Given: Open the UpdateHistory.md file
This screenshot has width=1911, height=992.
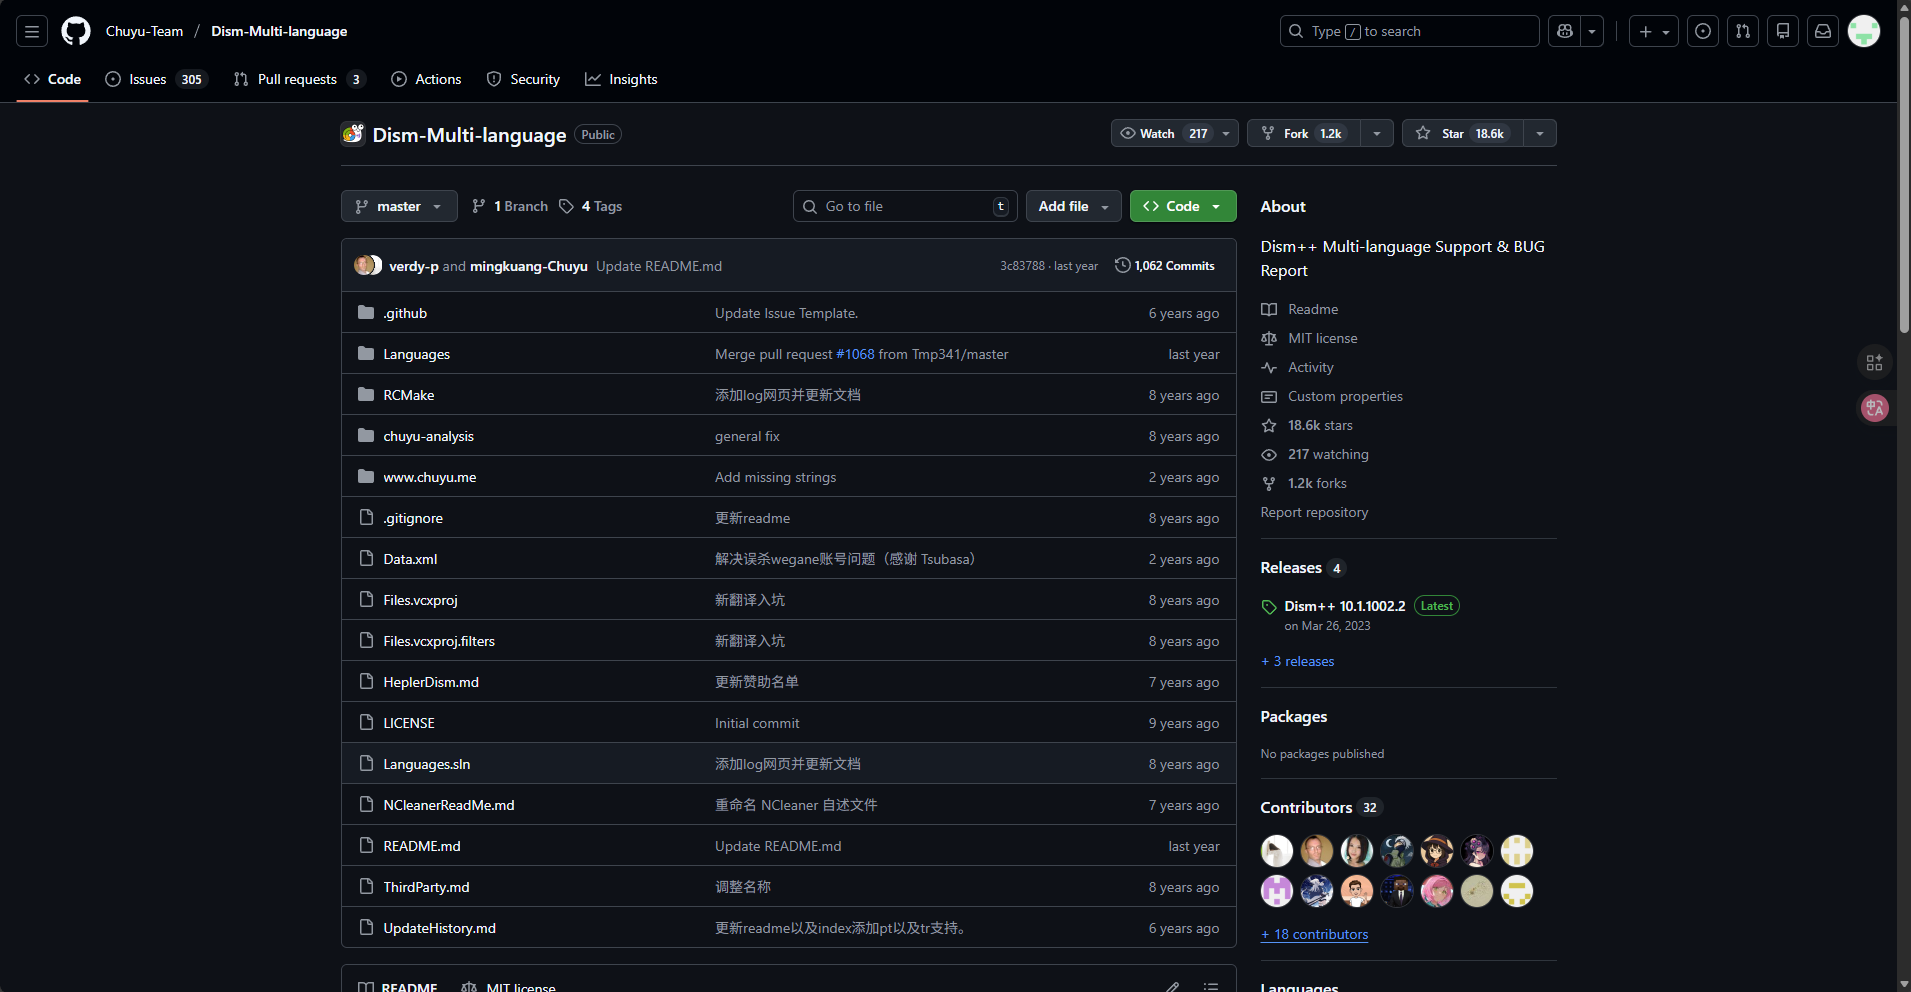Looking at the screenshot, I should [440, 928].
